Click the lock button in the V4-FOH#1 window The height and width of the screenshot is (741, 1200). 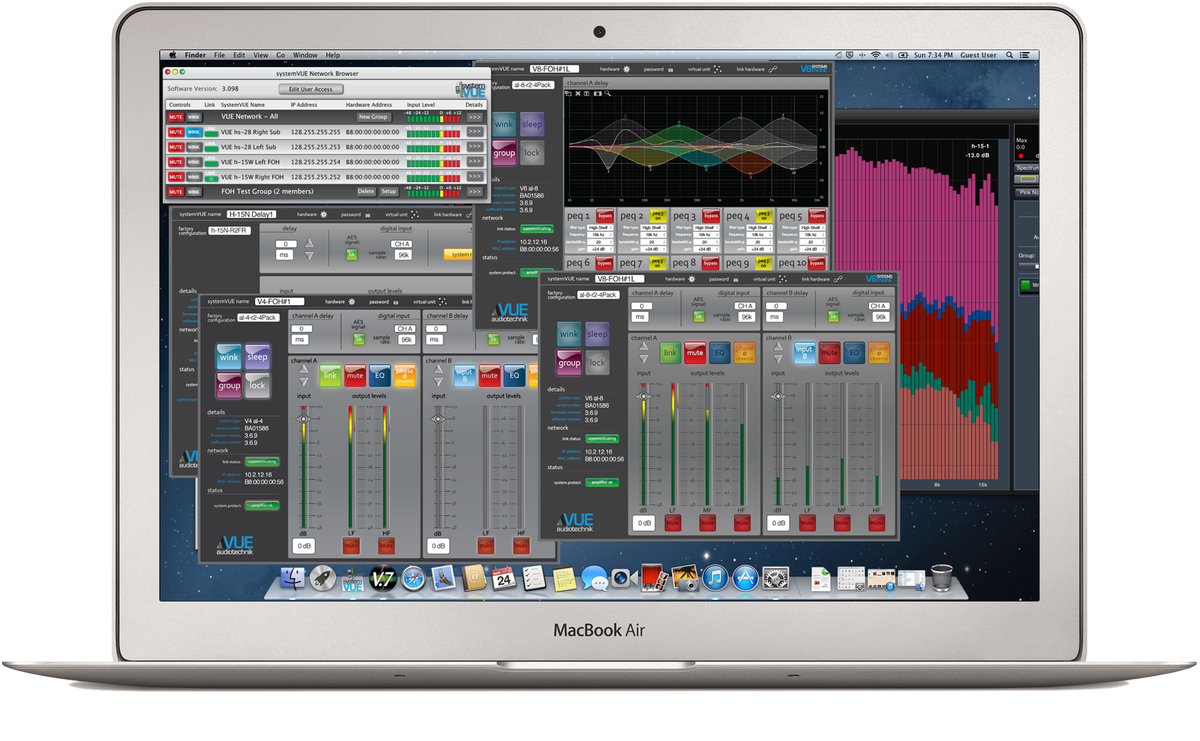pyautogui.click(x=257, y=384)
